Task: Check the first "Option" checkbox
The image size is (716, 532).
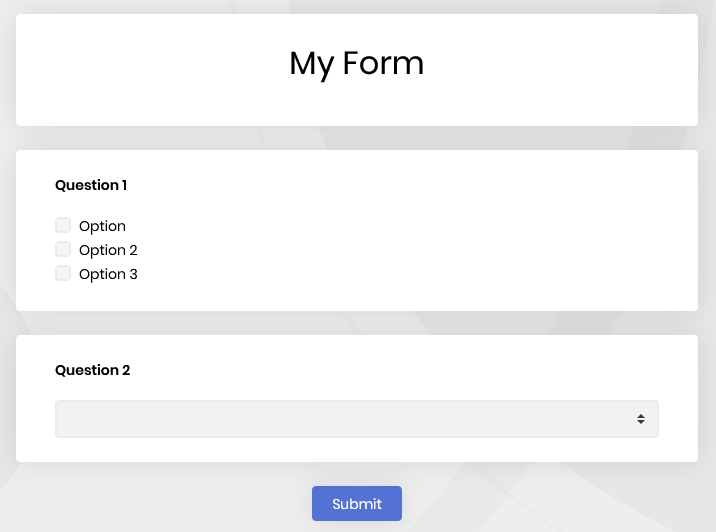Action: tap(63, 225)
